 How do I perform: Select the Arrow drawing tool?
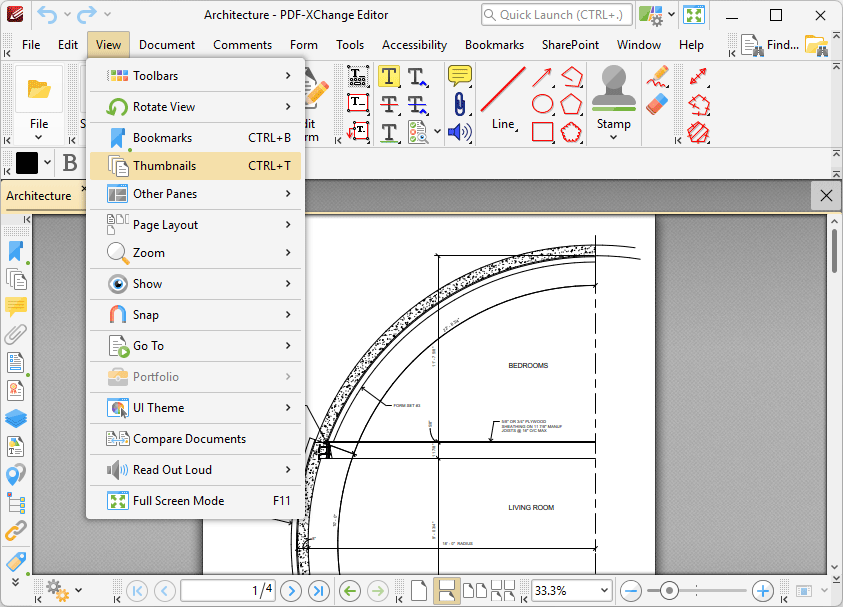point(542,77)
